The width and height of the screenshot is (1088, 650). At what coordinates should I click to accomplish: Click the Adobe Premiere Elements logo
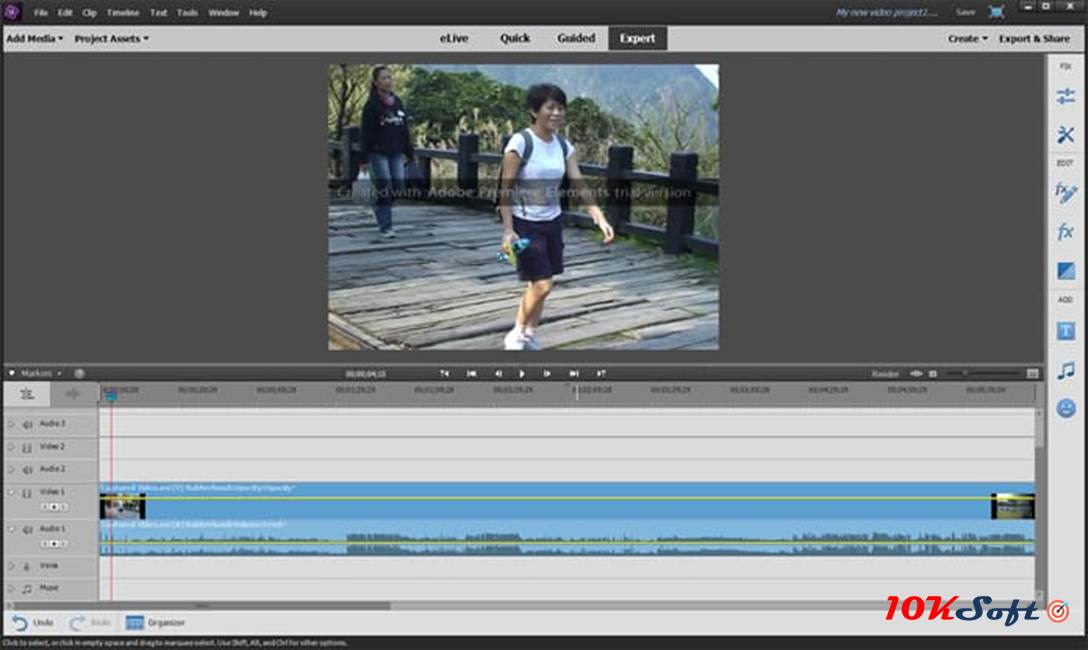(x=12, y=12)
